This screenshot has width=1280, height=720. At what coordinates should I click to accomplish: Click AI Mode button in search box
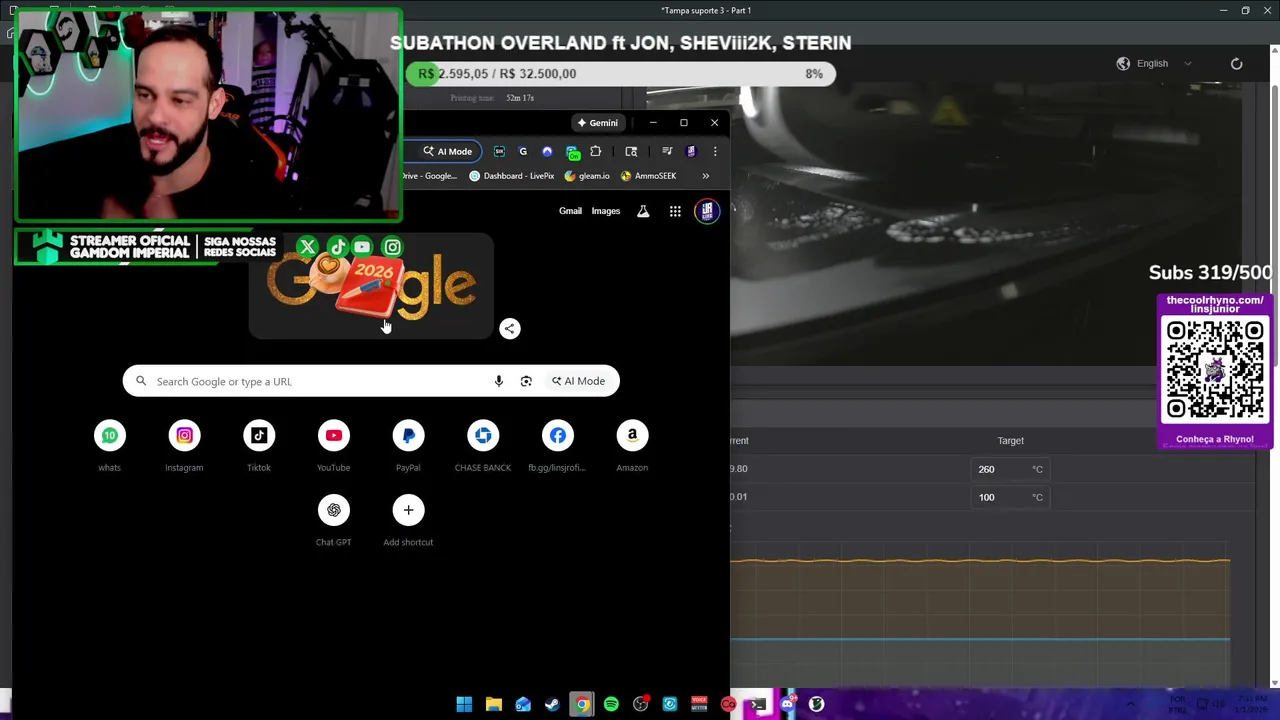[578, 381]
